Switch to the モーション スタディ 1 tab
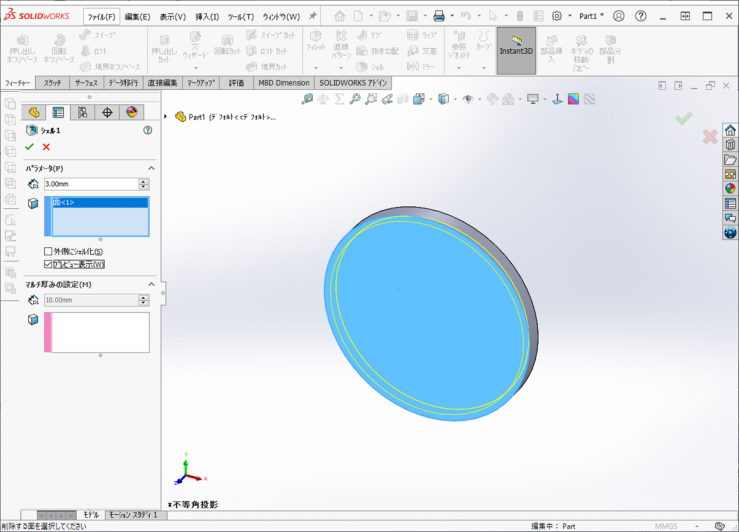The image size is (739, 532). pyautogui.click(x=133, y=515)
